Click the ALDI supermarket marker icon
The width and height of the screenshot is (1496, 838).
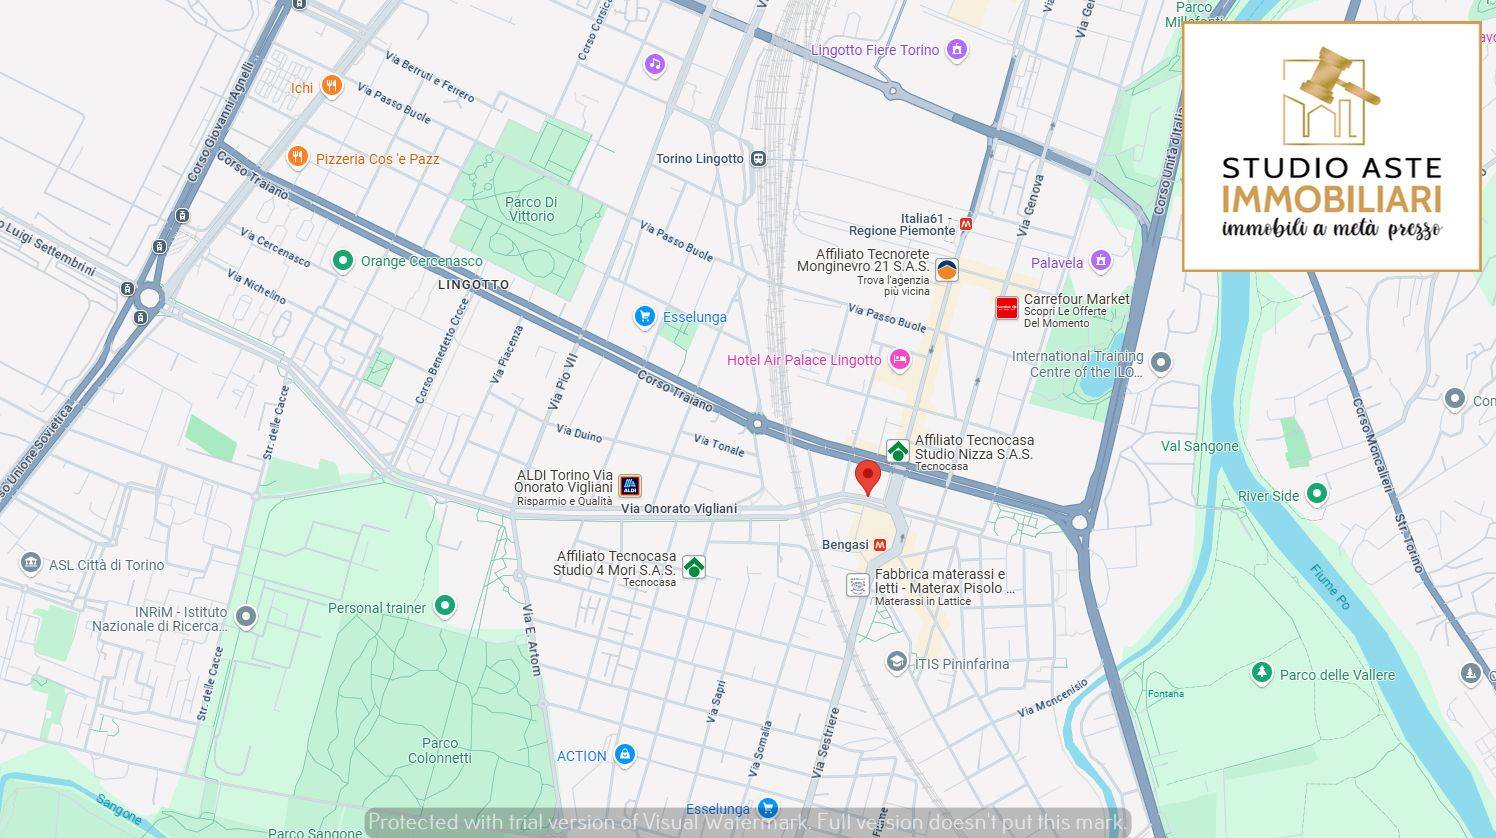(x=628, y=484)
